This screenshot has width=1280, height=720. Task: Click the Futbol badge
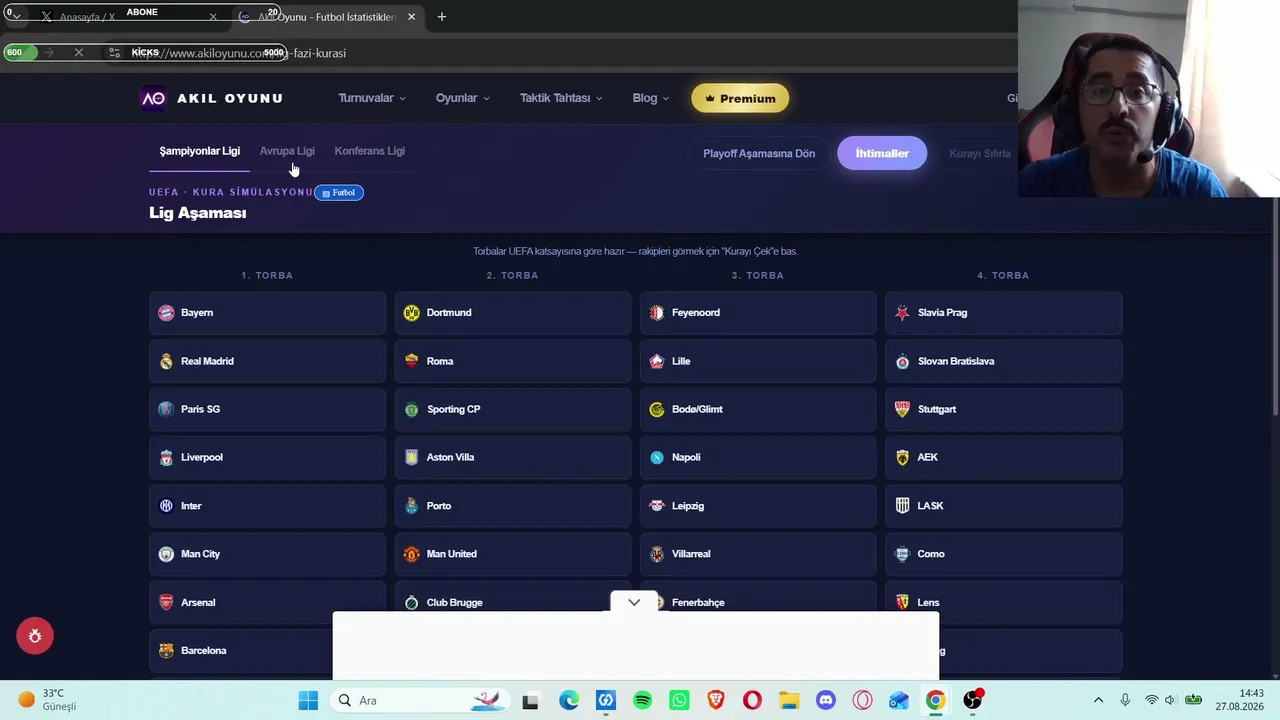tap(339, 192)
